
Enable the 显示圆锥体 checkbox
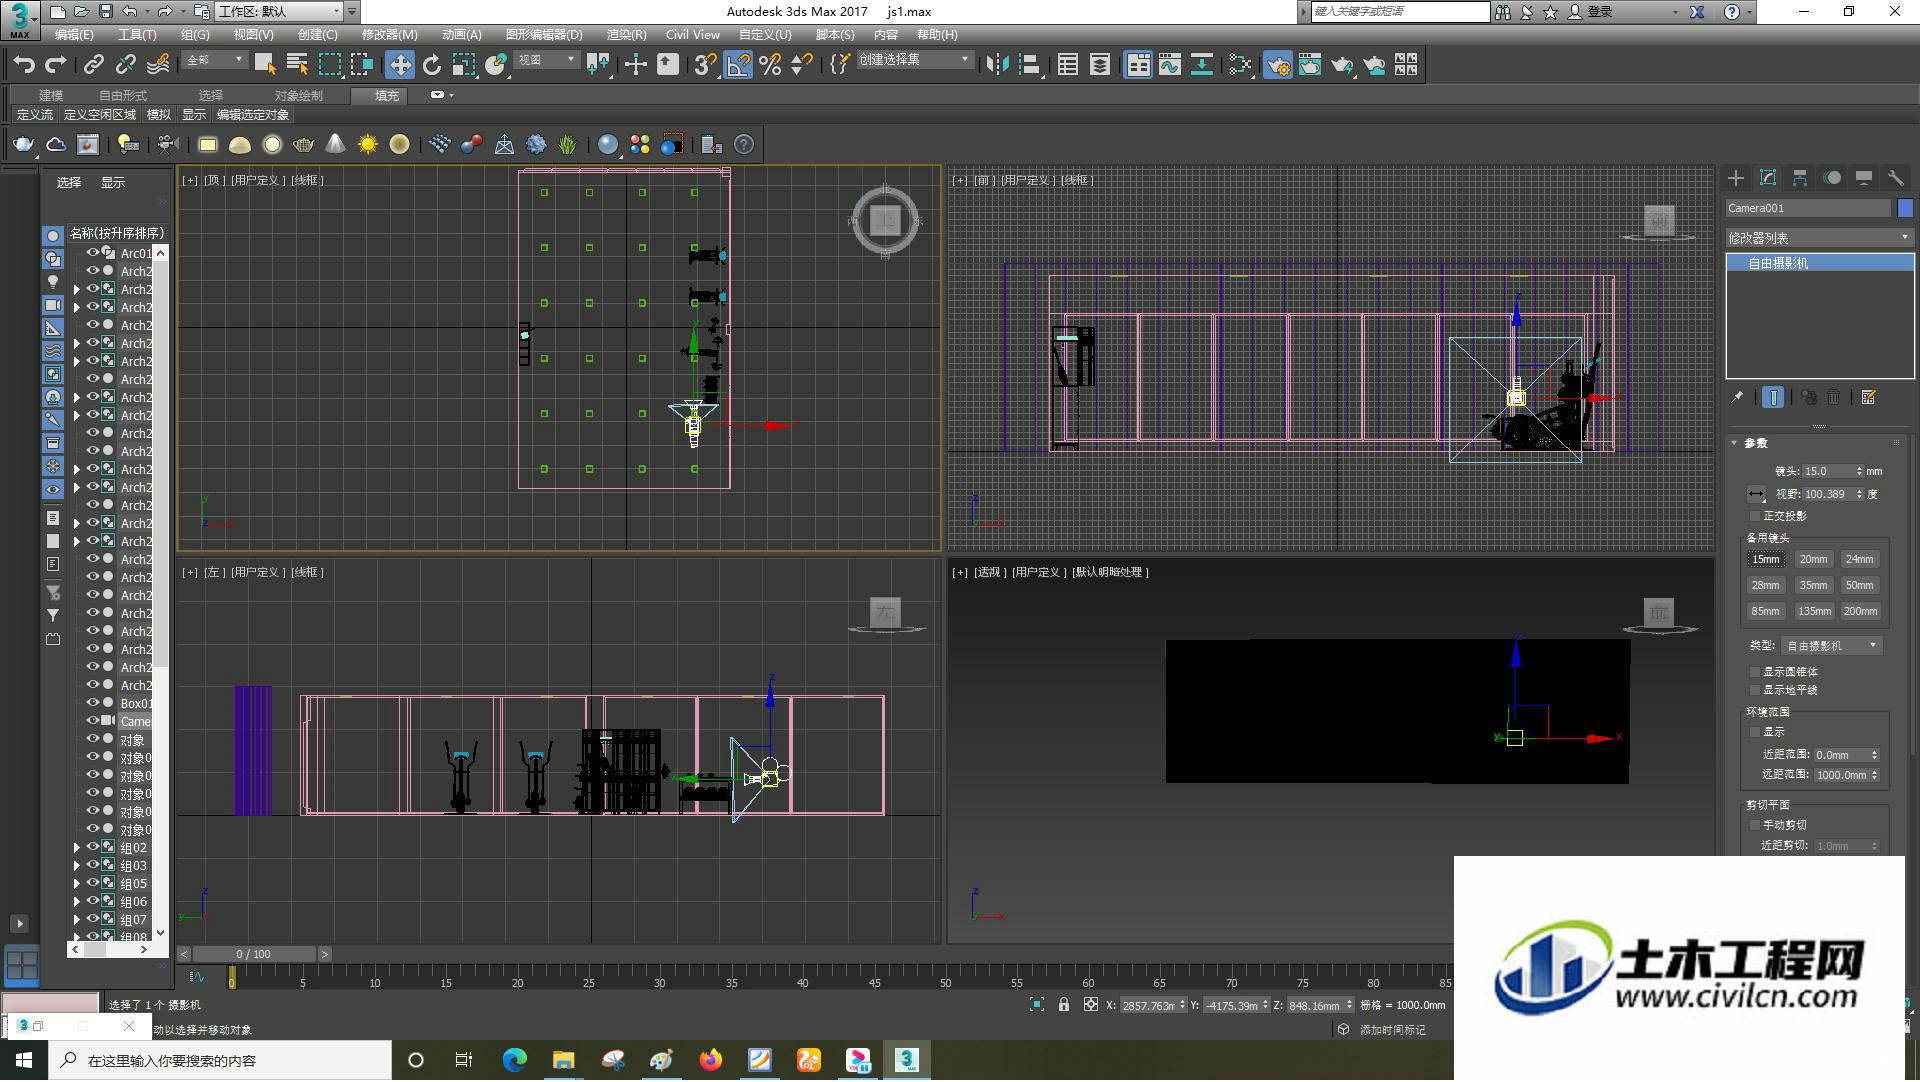click(1755, 673)
